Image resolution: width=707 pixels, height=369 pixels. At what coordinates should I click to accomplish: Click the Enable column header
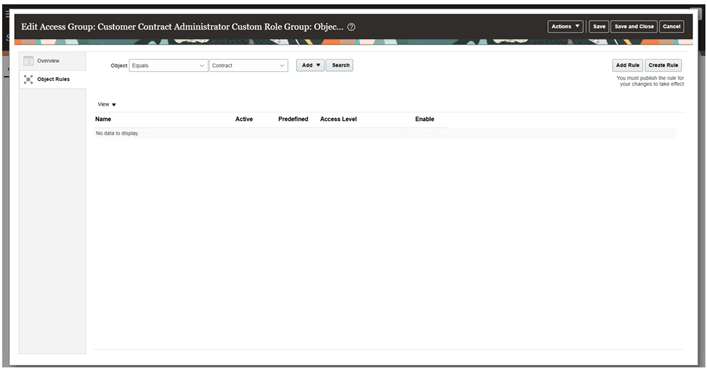[x=425, y=119]
